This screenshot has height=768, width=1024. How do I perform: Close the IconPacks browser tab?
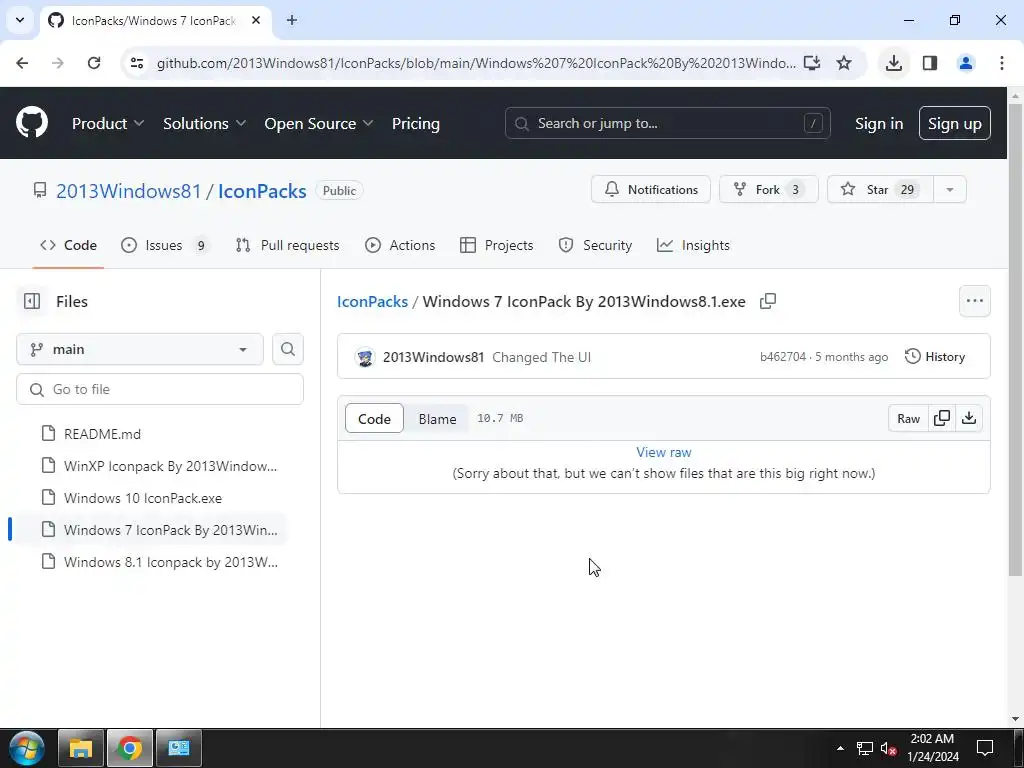[256, 20]
